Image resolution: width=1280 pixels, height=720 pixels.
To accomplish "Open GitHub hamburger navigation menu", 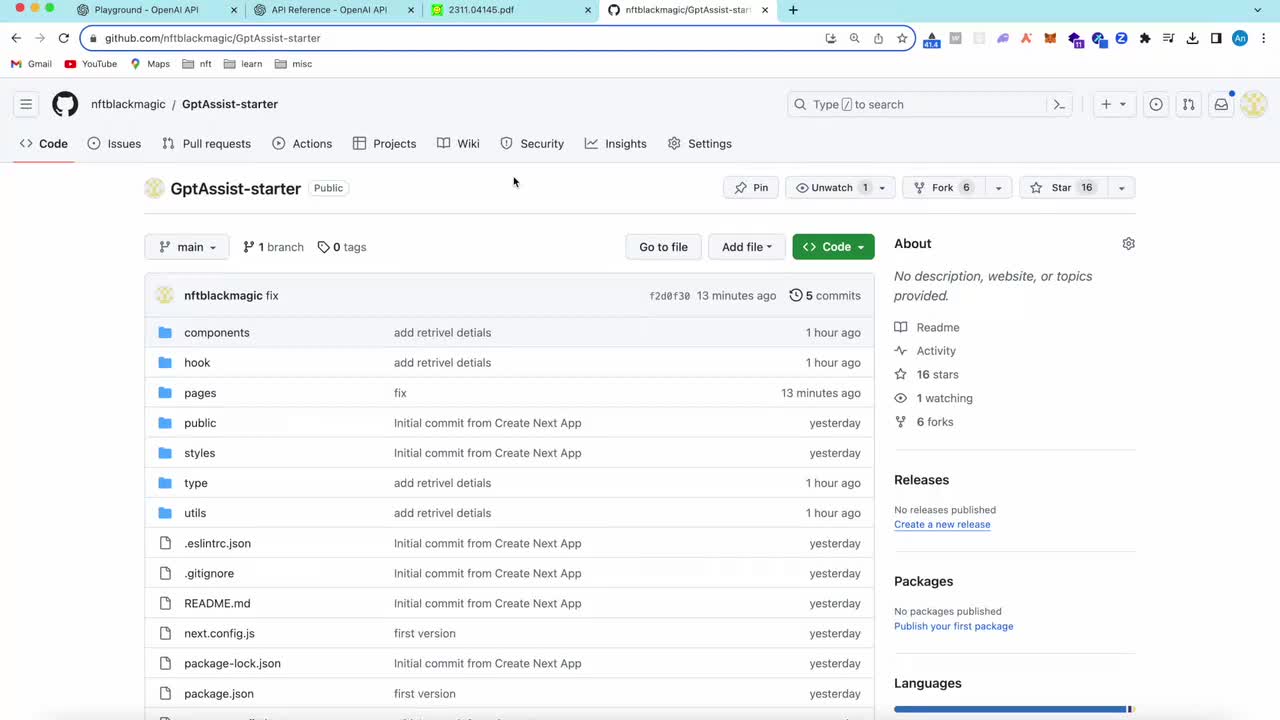I will point(26,104).
